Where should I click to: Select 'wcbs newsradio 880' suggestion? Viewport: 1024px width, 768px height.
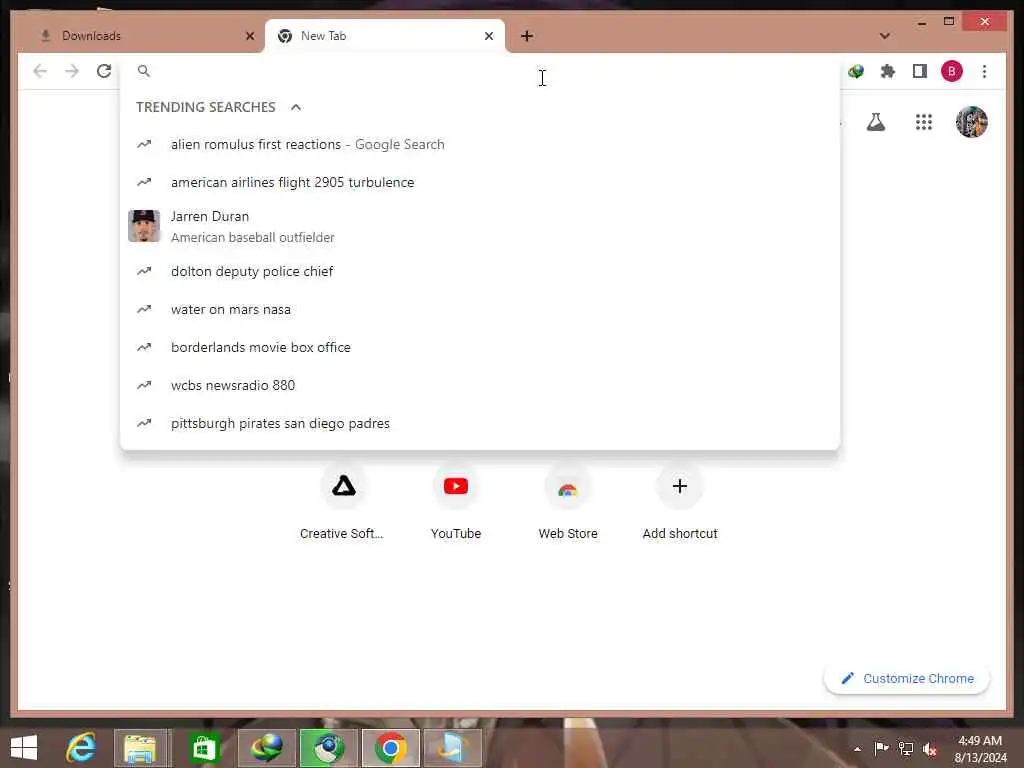coord(480,385)
